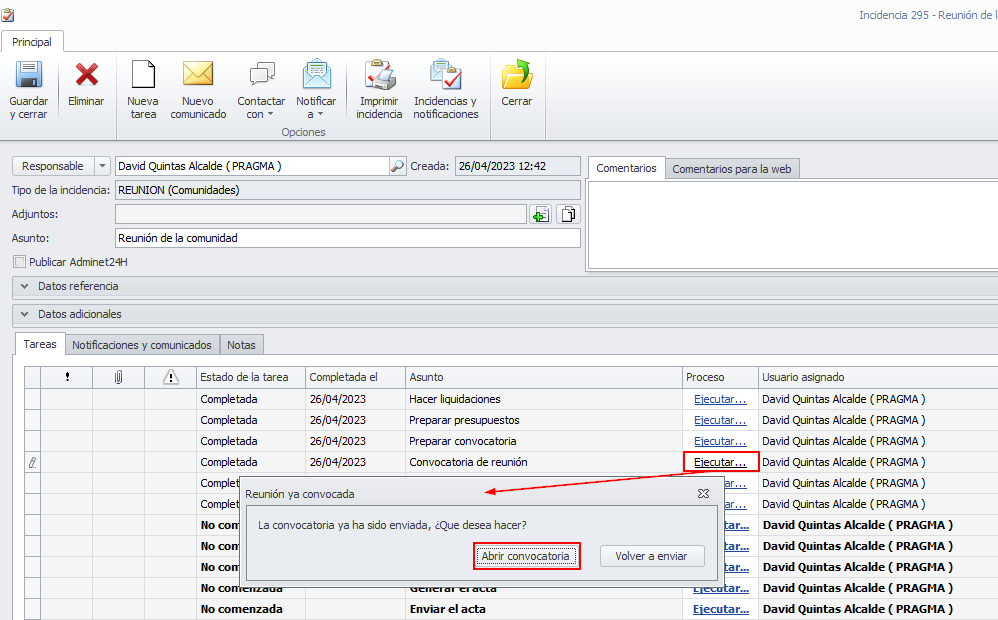Image resolution: width=998 pixels, height=620 pixels.
Task: Click the Adjuntos field
Action: pos(321,215)
